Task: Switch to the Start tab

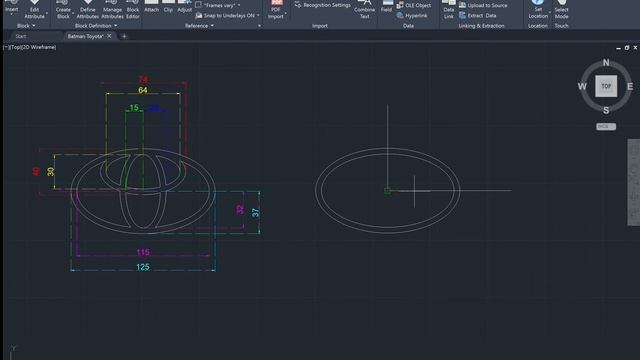Action: pyautogui.click(x=21, y=36)
